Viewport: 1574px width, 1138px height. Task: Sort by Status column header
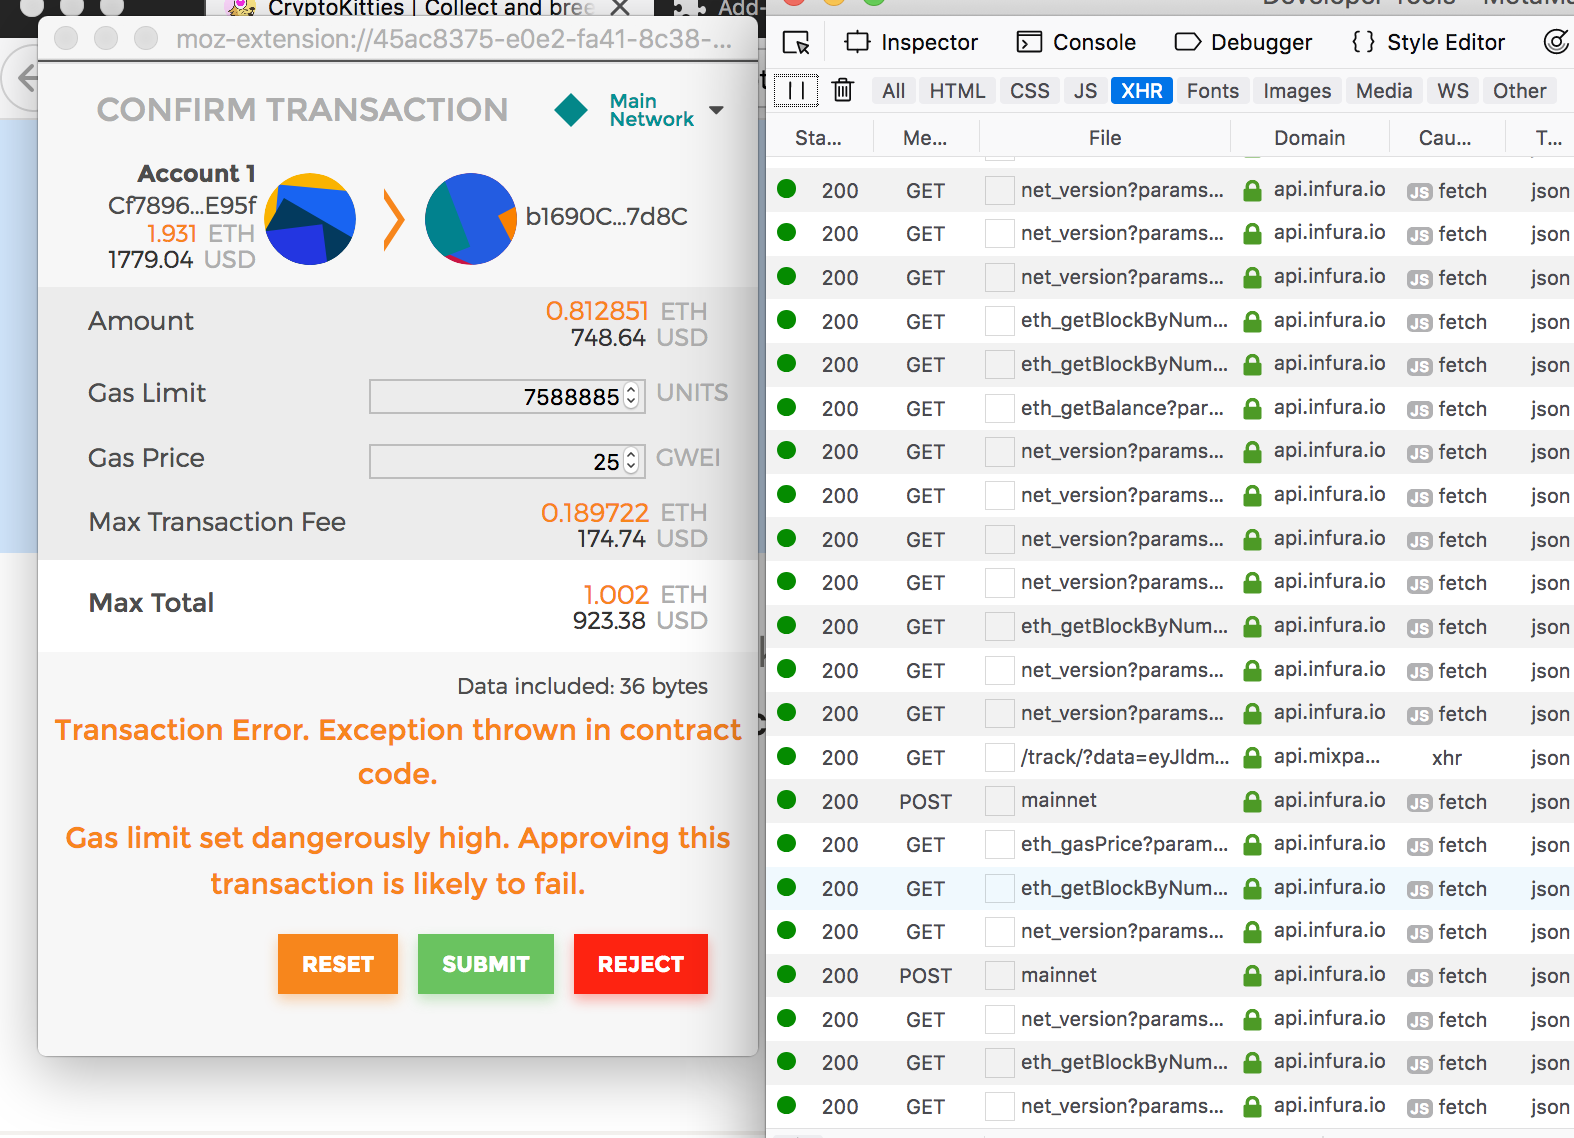point(818,138)
